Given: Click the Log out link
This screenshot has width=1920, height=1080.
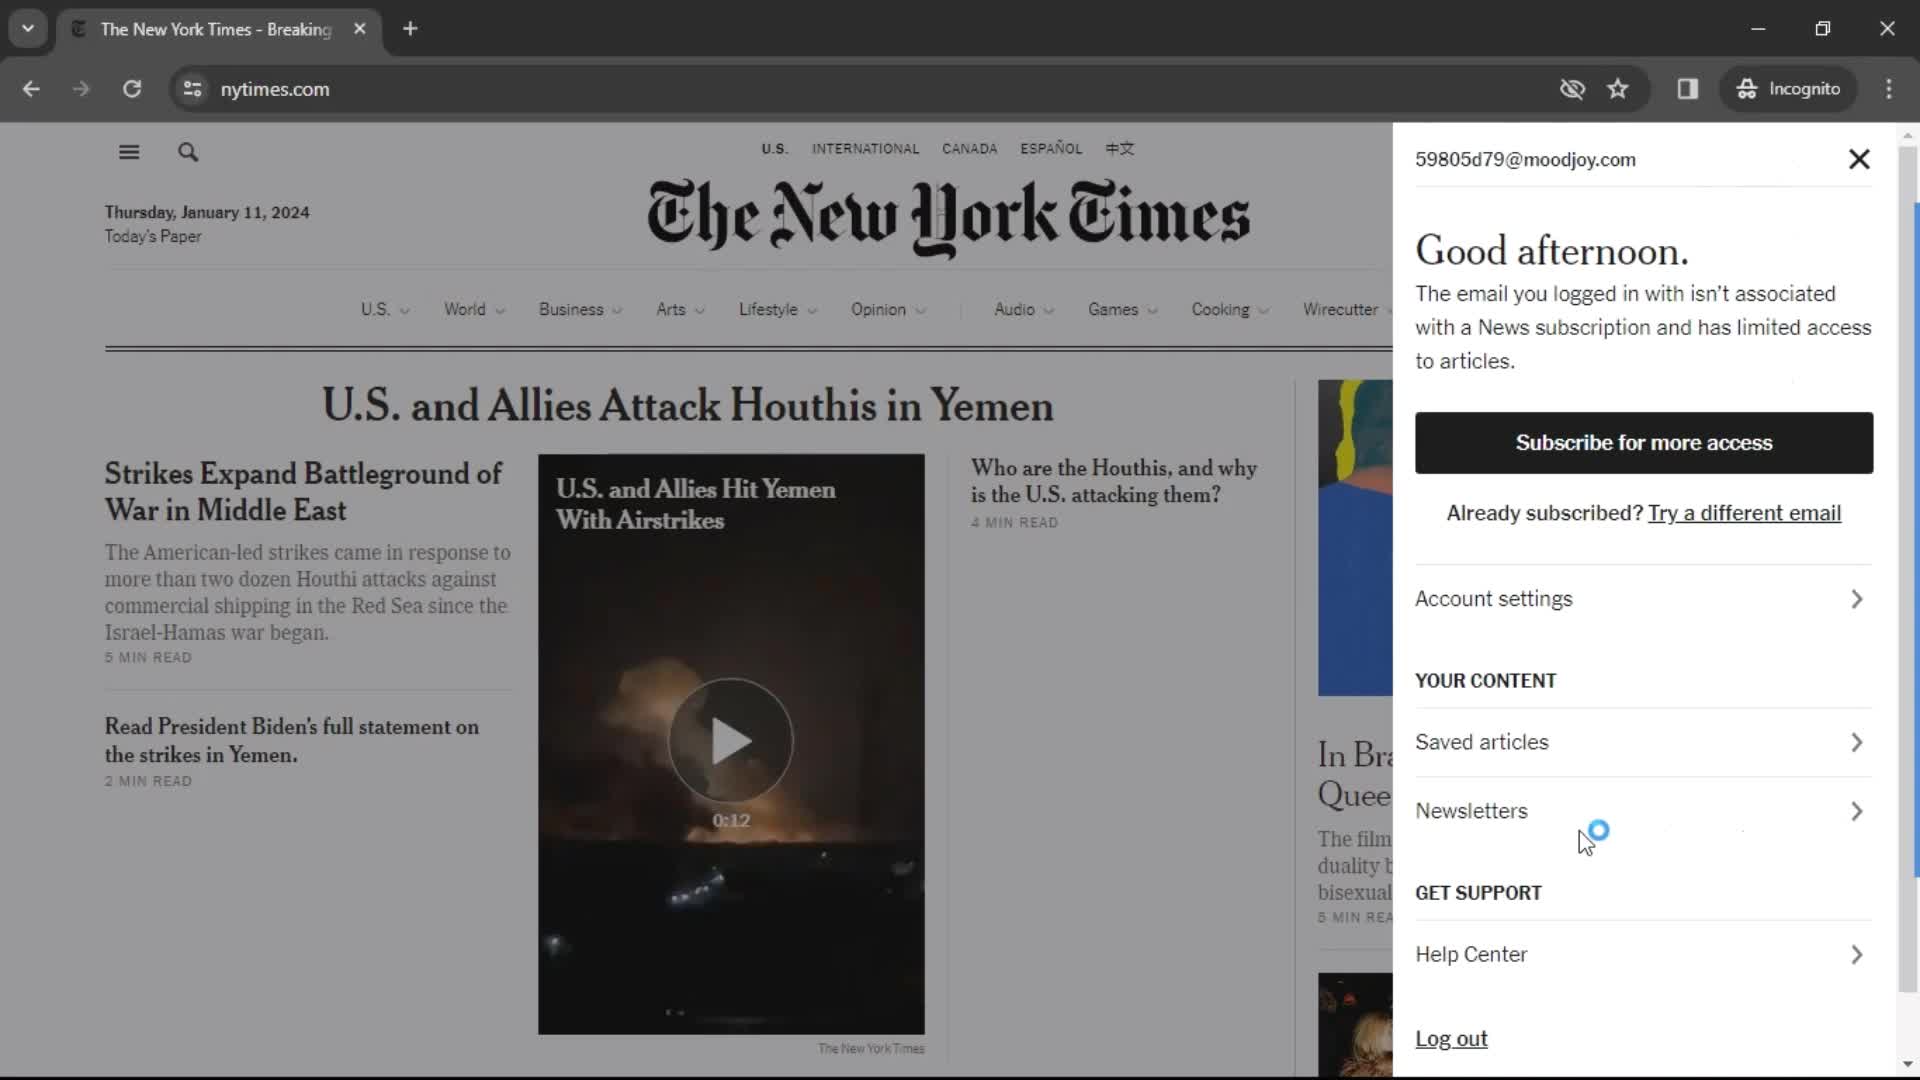Looking at the screenshot, I should coord(1451,1039).
